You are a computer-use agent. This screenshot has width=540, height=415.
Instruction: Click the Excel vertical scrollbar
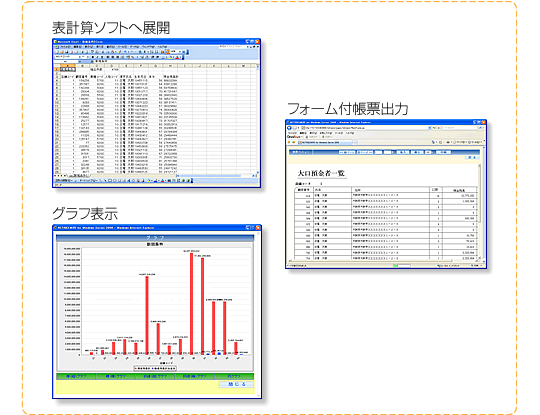coord(258,121)
